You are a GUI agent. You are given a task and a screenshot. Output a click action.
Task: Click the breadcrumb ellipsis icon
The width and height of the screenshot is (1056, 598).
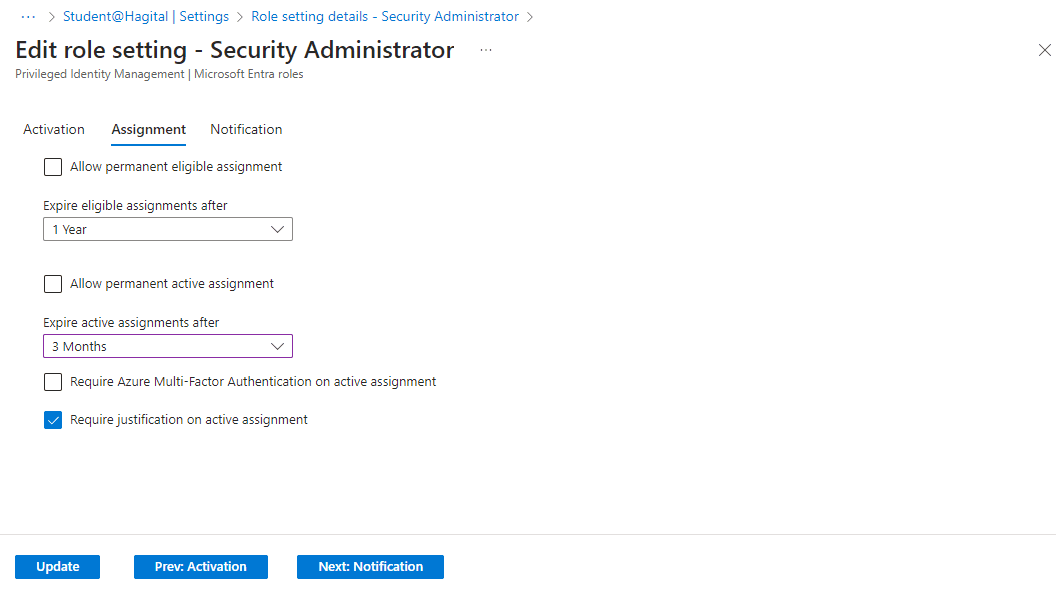point(28,17)
